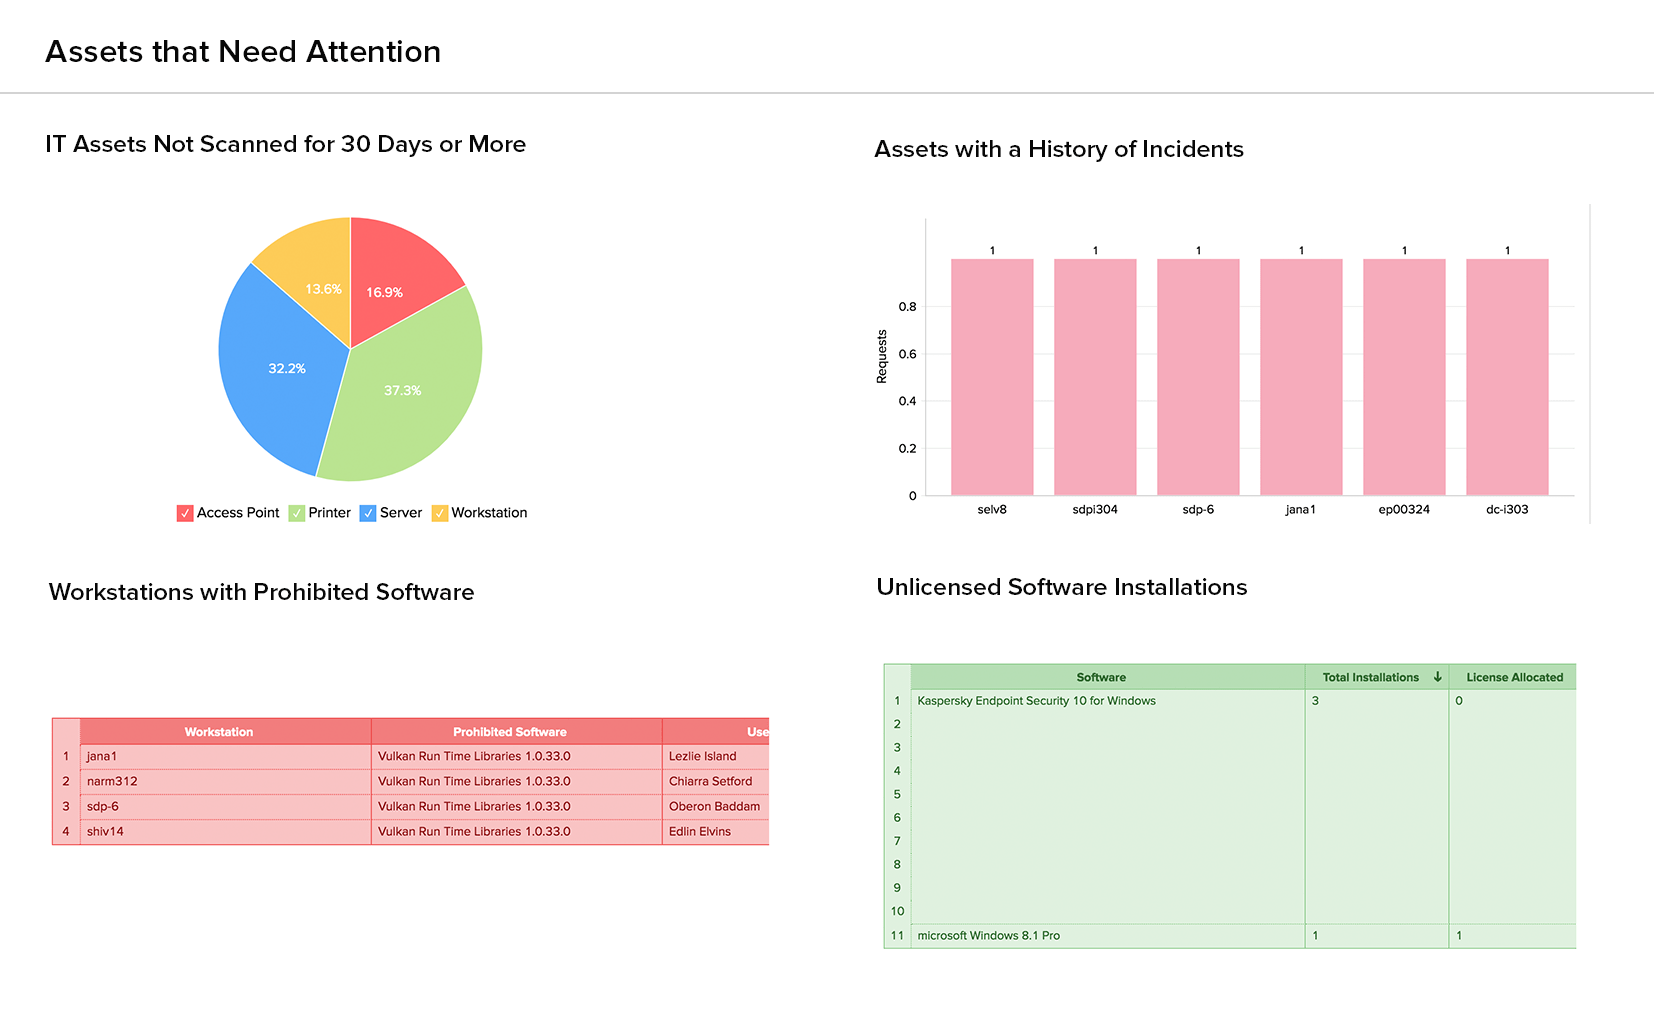Click the Prohibited Software column header
Viewport: 1654px width, 1018px height.
pos(510,732)
